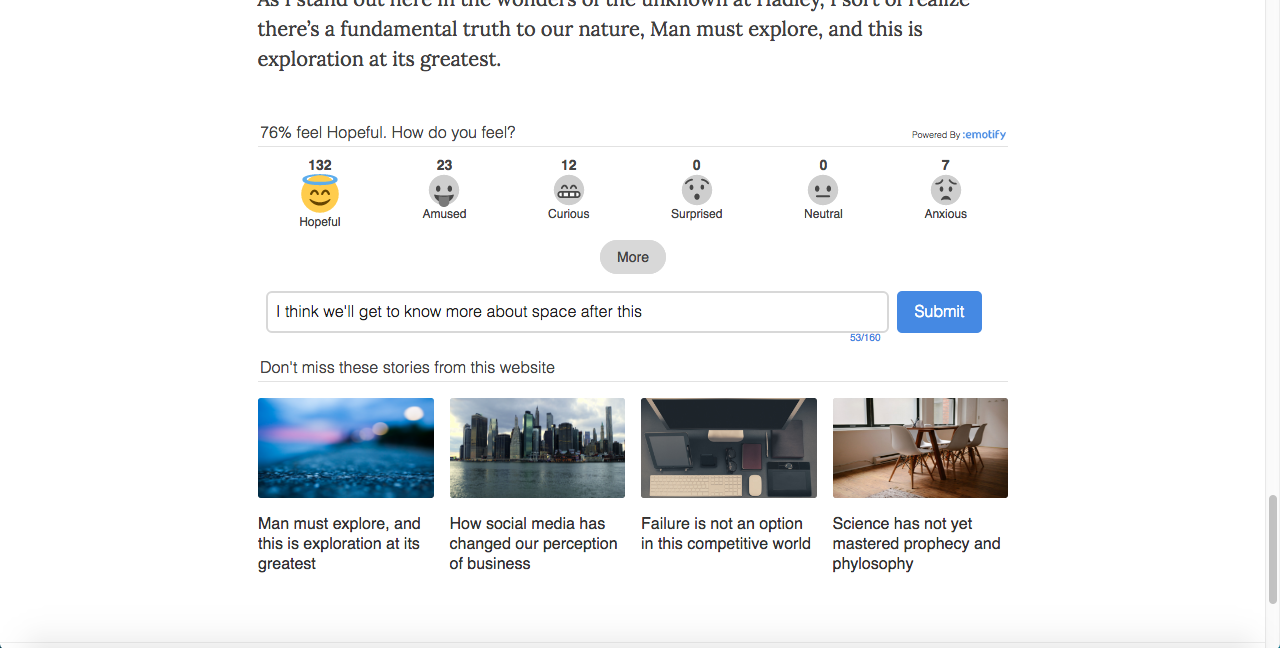1280x648 pixels.
Task: Submit your comment about space
Action: 938,311
